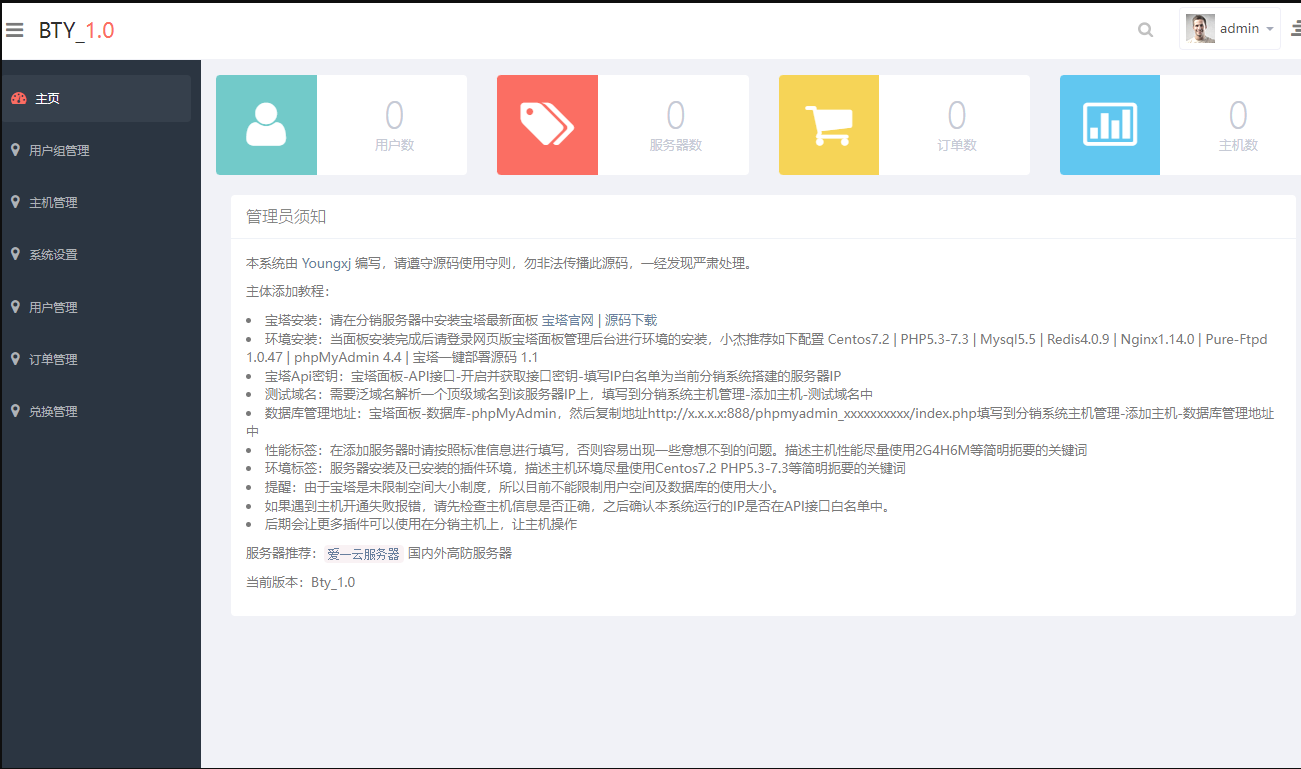Visit the 爱一云服务器 link

pyautogui.click(x=363, y=553)
